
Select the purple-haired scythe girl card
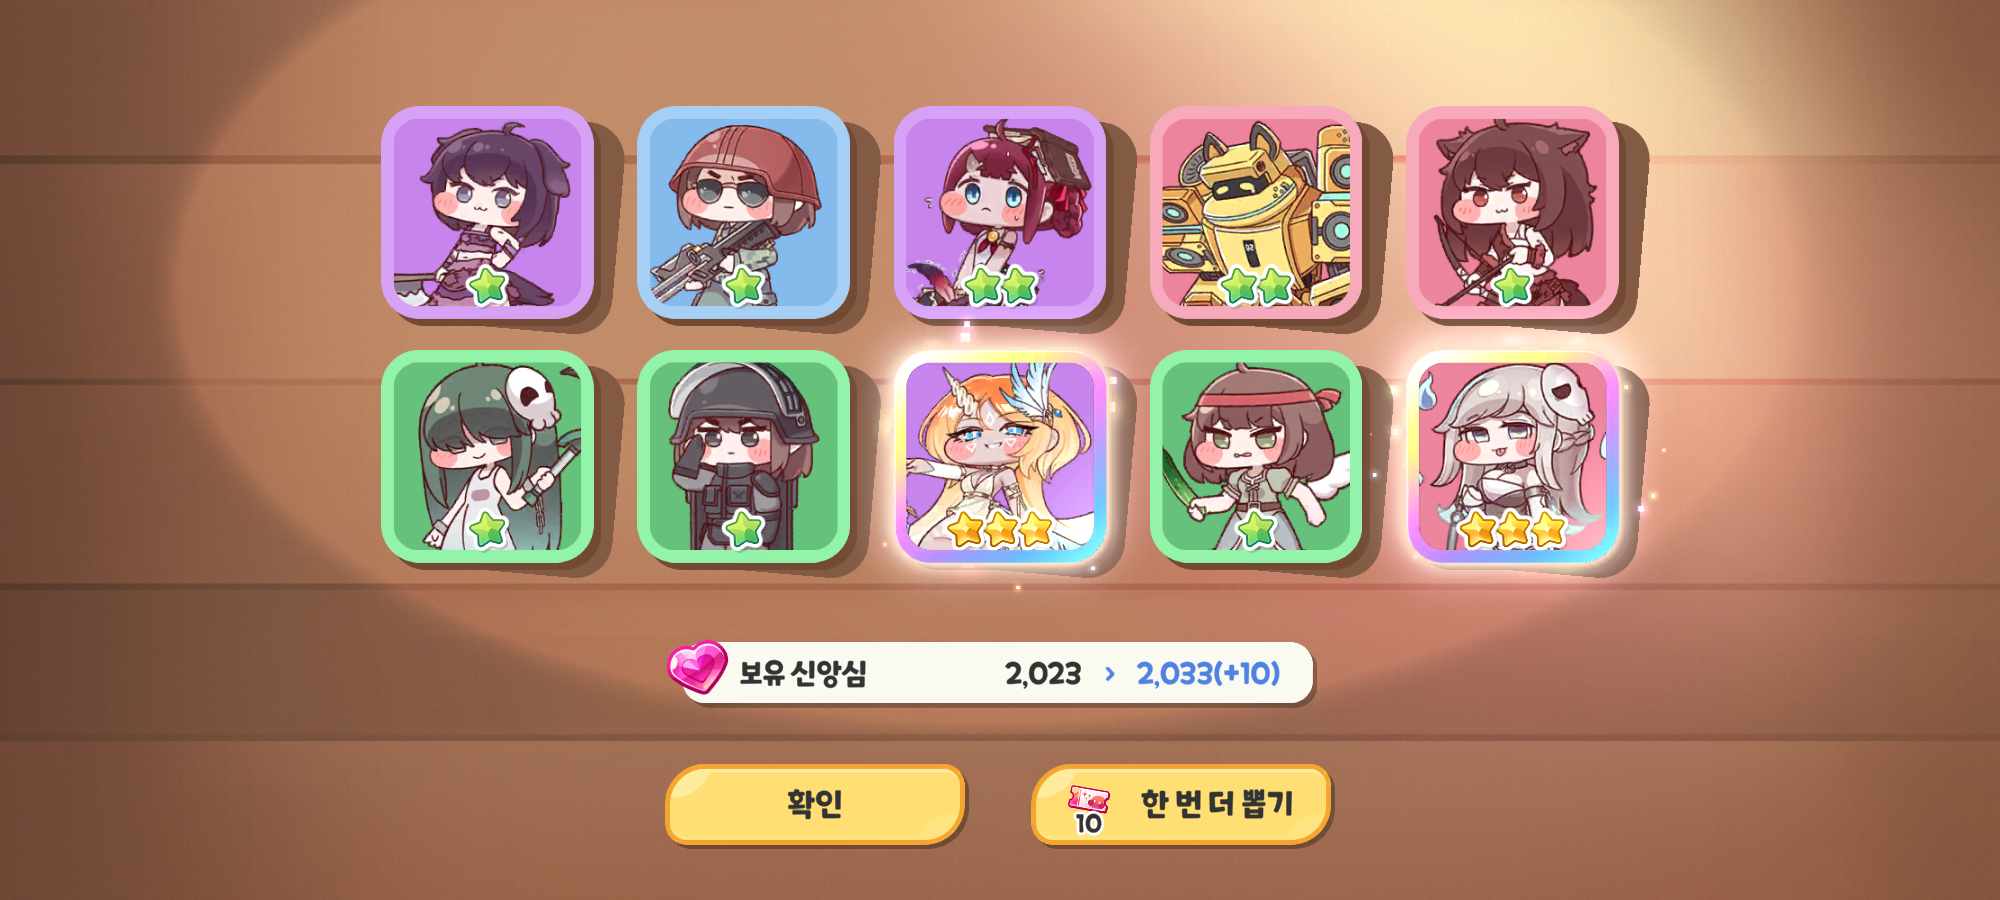(488, 213)
